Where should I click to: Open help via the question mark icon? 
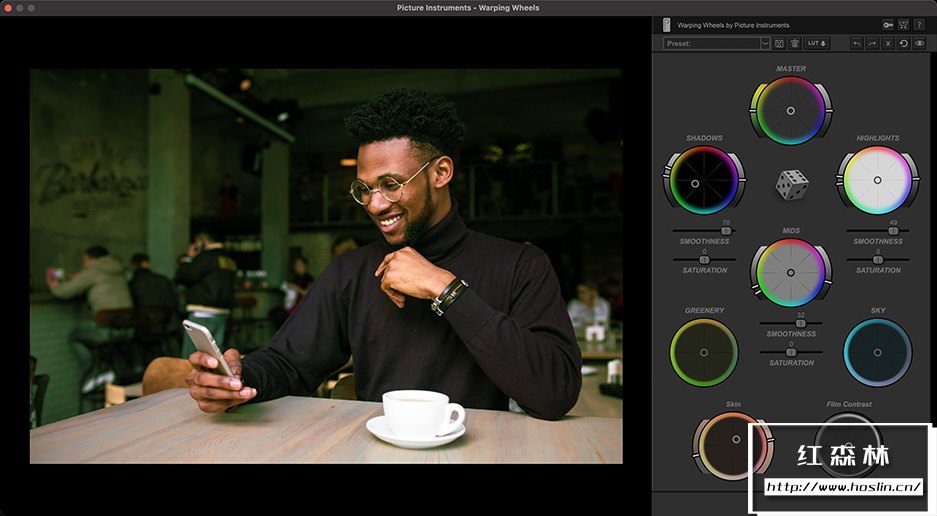pos(919,25)
